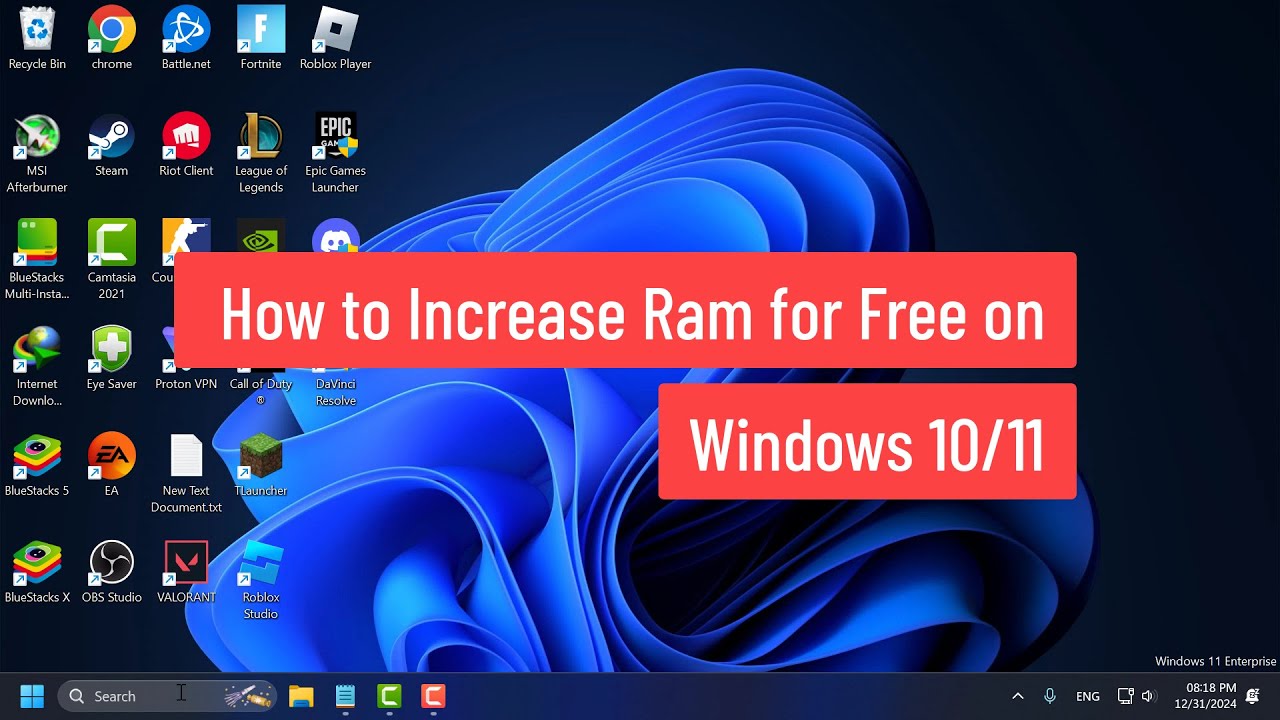This screenshot has width=1280, height=720.
Task: Click the speaker volume tray icon
Action: pos(1148,696)
